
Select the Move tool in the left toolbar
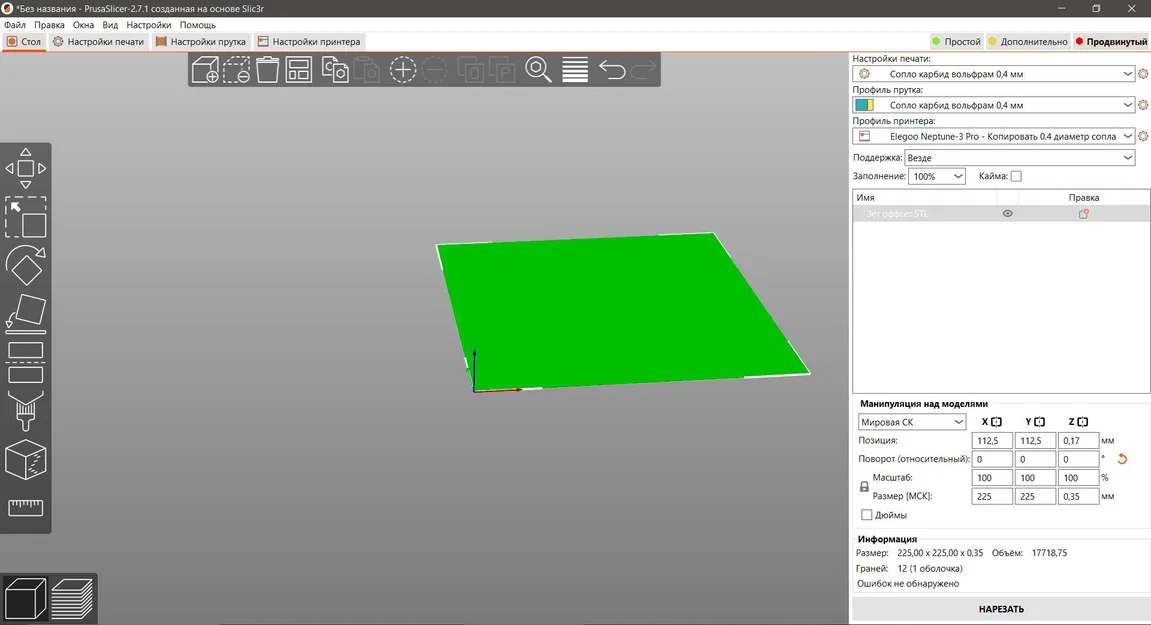[25, 168]
